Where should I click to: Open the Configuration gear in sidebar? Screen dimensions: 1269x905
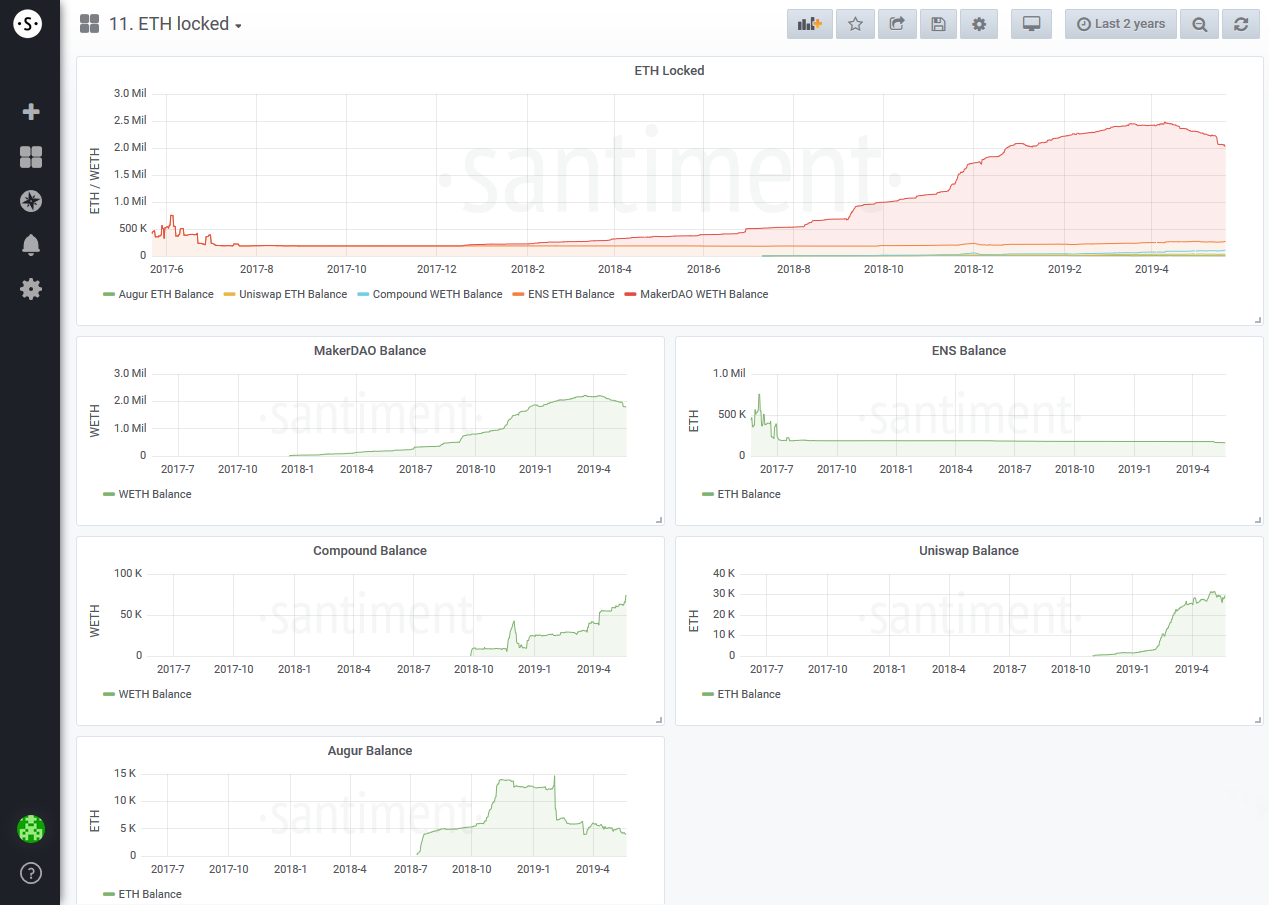(31, 289)
